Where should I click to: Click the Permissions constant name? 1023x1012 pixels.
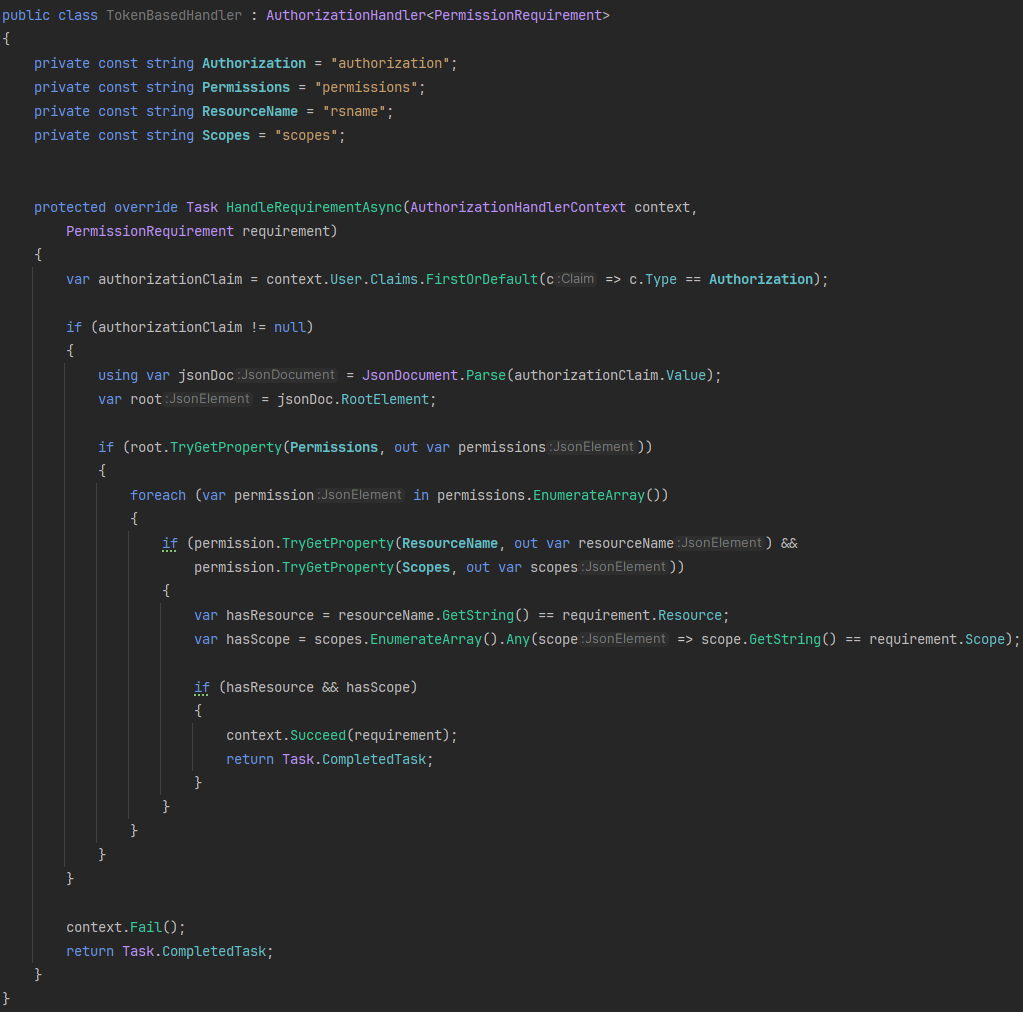coord(245,87)
